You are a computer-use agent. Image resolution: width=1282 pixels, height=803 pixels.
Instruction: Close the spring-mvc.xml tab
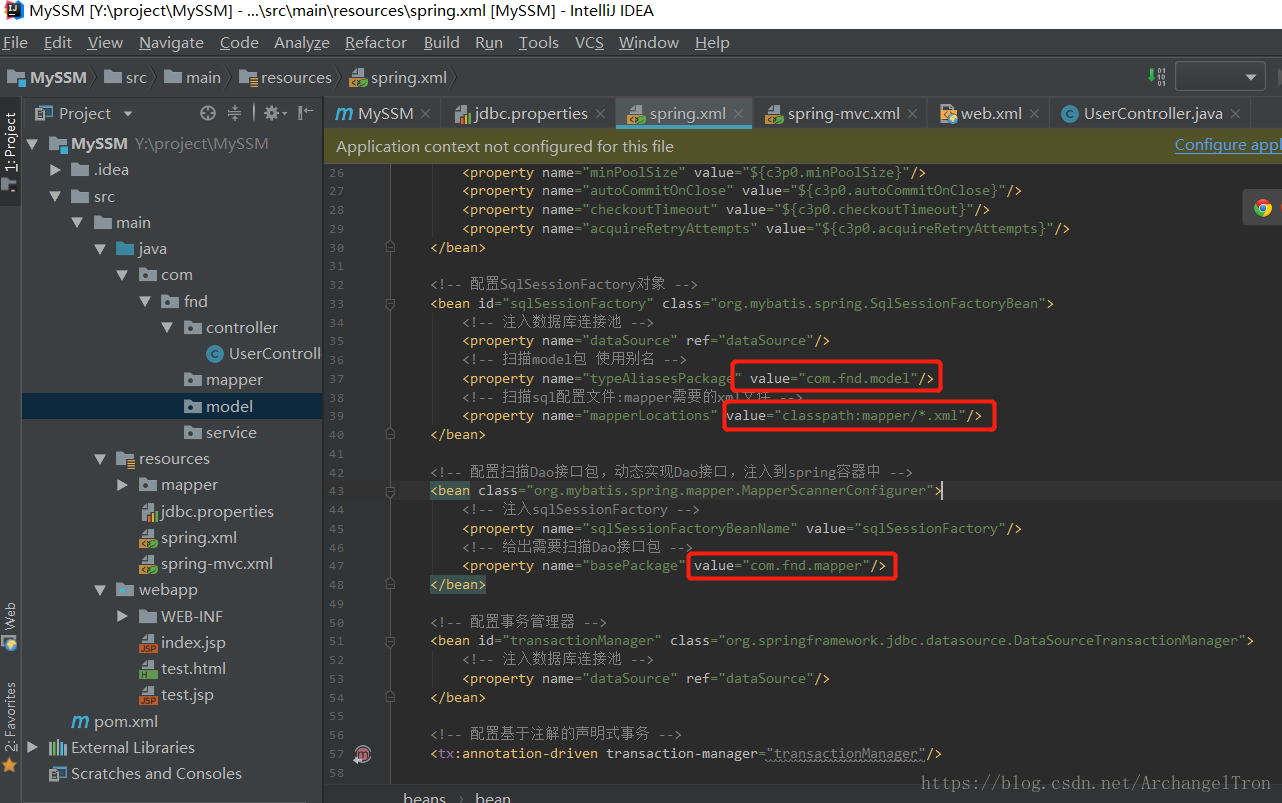(x=912, y=114)
